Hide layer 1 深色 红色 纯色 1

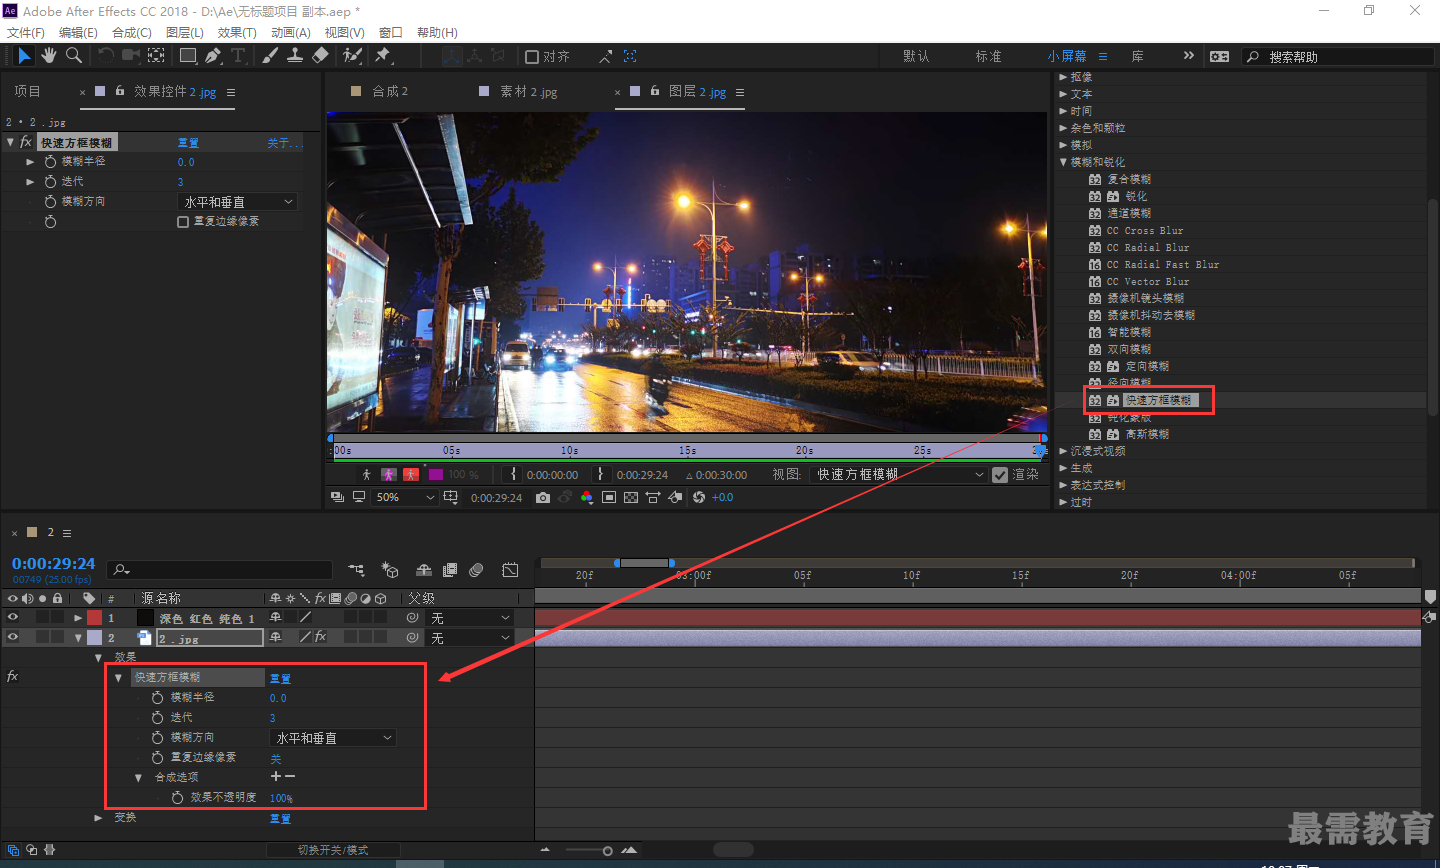[x=13, y=618]
